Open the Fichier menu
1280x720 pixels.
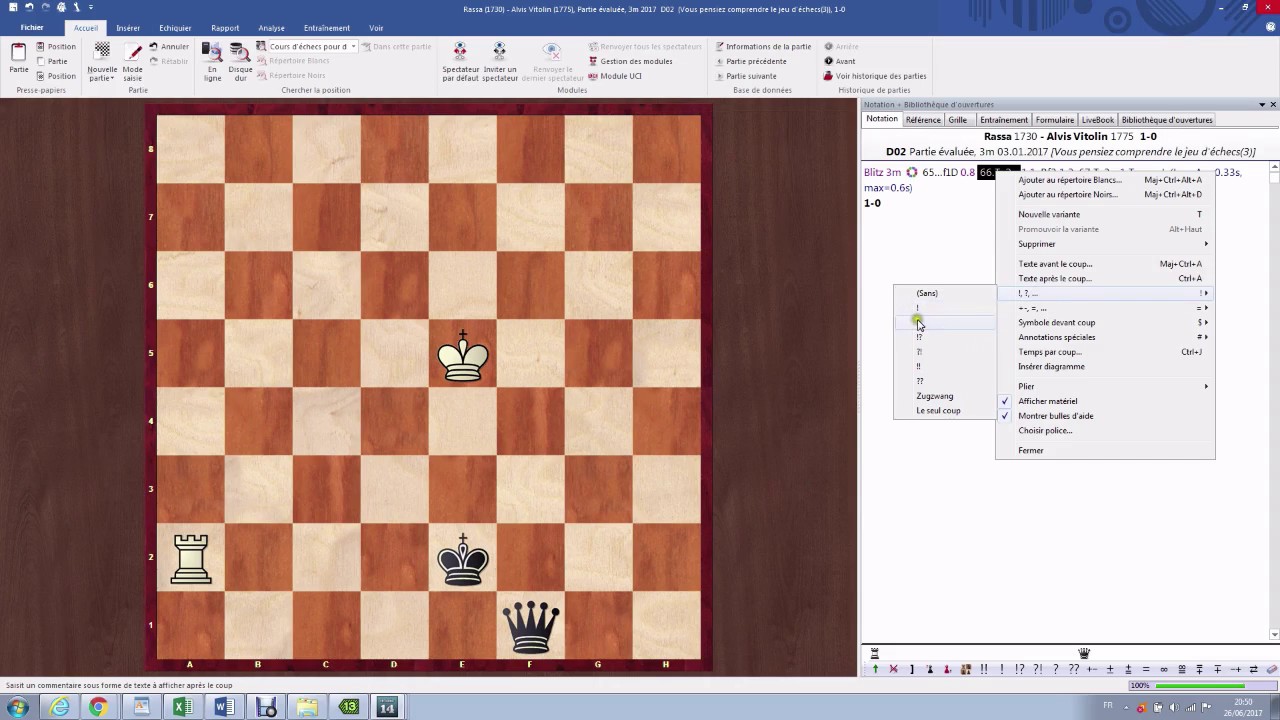tap(31, 28)
